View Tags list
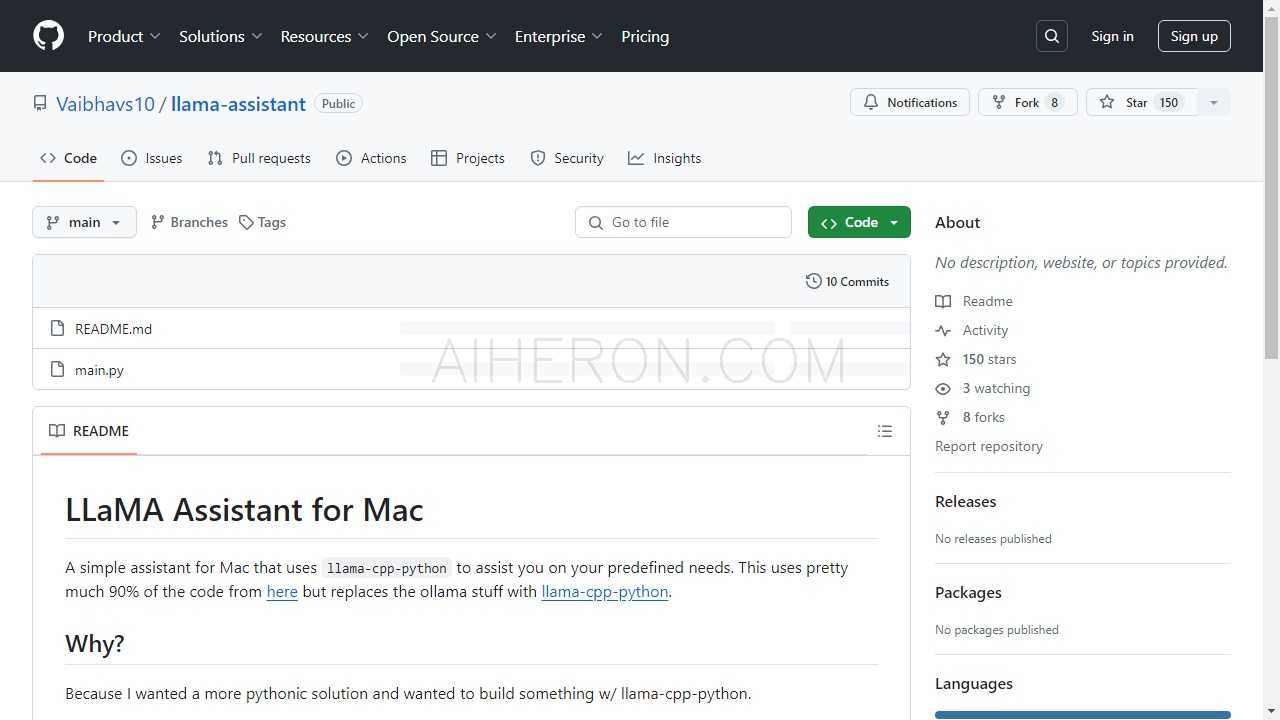 coord(262,222)
